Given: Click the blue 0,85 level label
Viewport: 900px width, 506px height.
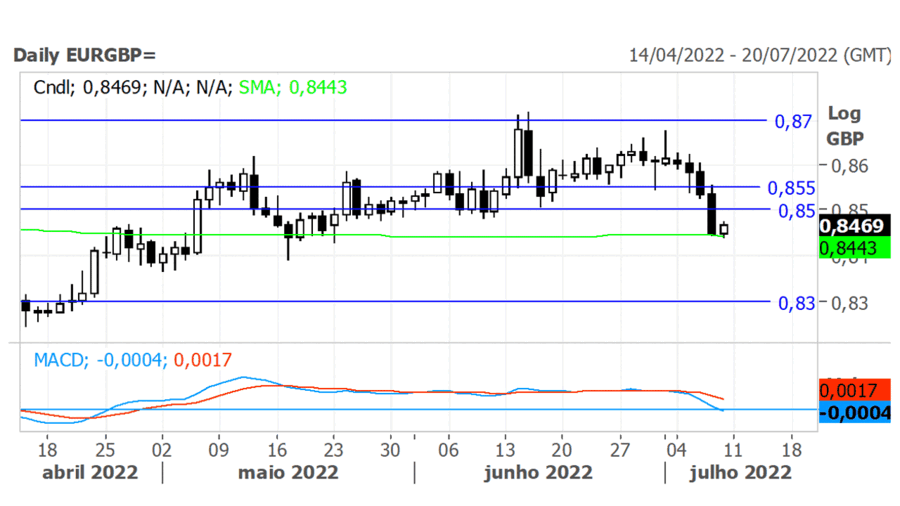Looking at the screenshot, I should (795, 210).
